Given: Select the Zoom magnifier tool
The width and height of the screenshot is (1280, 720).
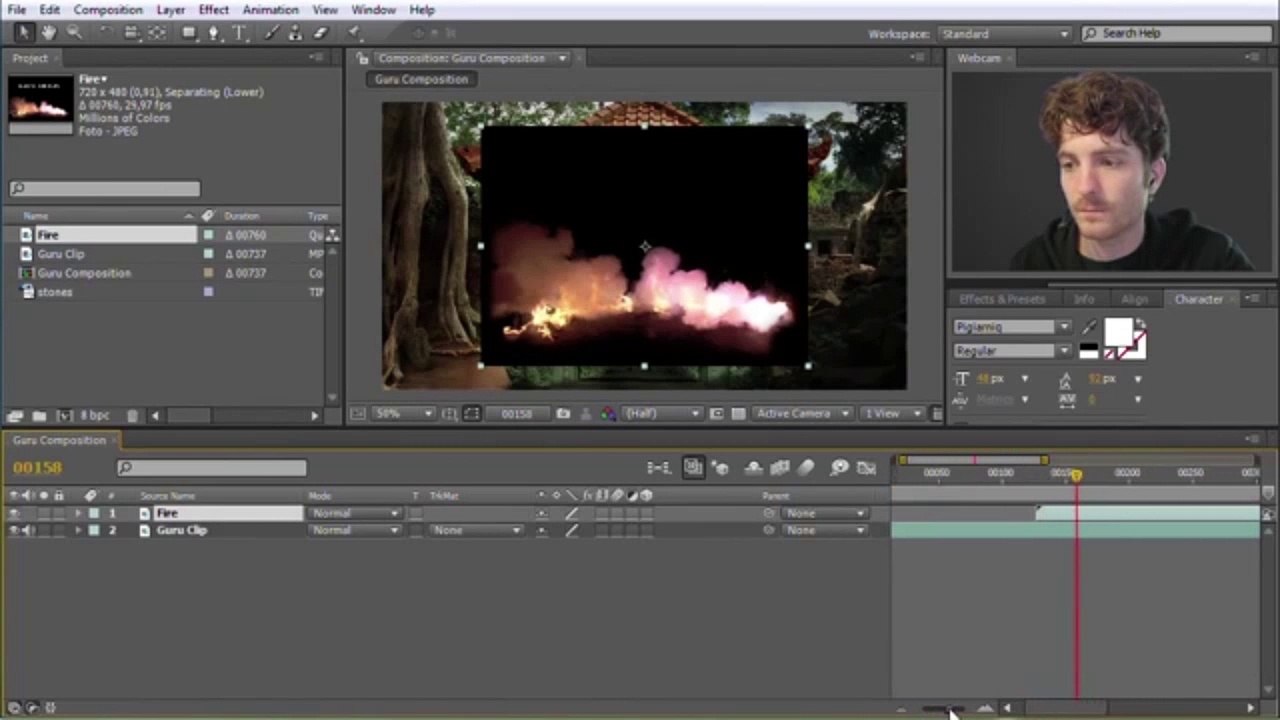Looking at the screenshot, I should (73, 33).
